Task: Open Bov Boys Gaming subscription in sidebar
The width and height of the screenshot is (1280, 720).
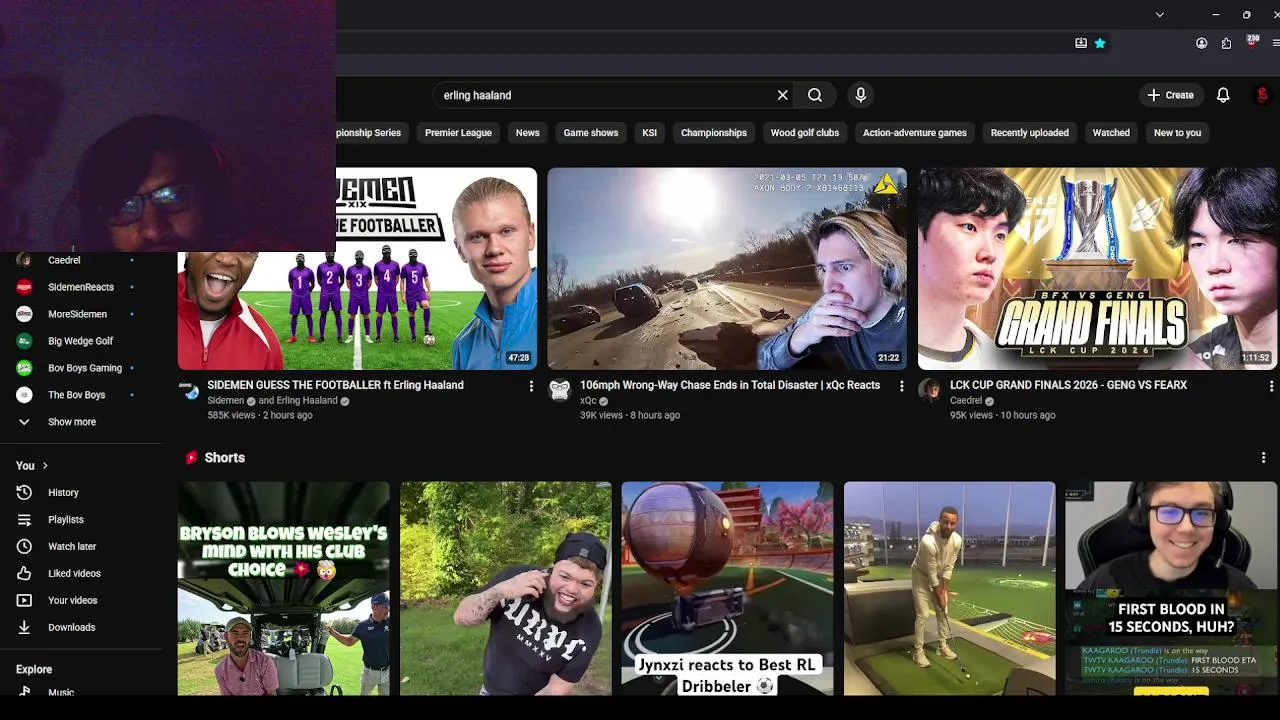Action: click(80, 368)
